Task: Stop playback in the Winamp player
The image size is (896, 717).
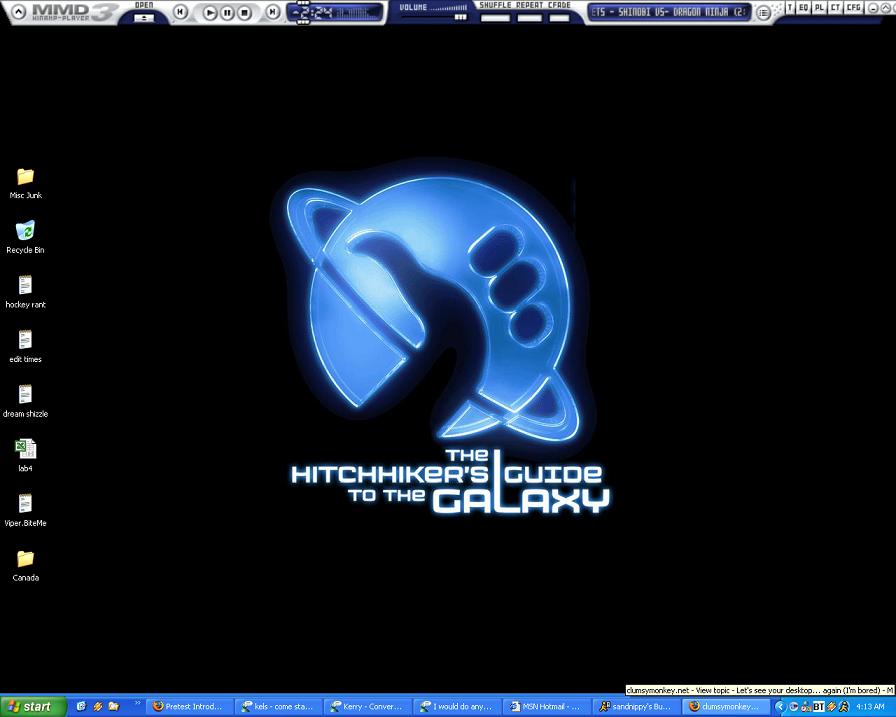Action: pos(244,13)
